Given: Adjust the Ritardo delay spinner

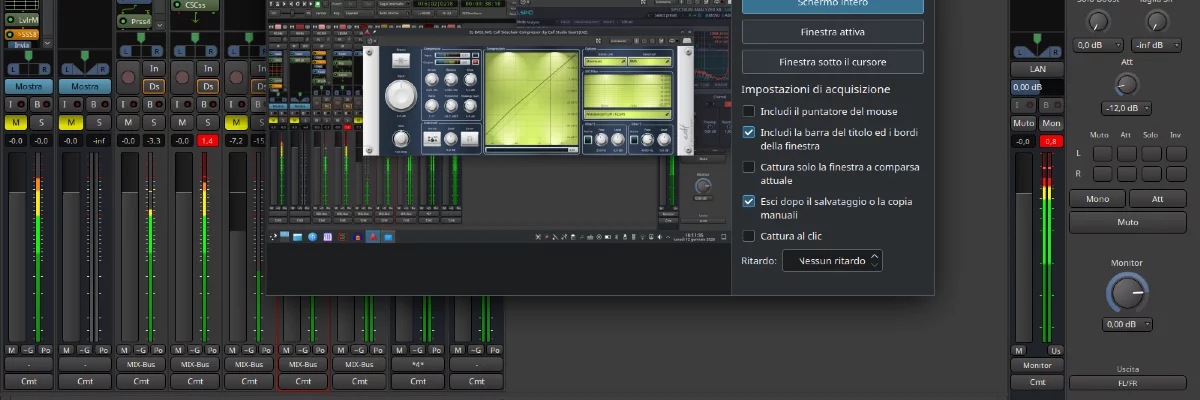Looking at the screenshot, I should coord(832,261).
